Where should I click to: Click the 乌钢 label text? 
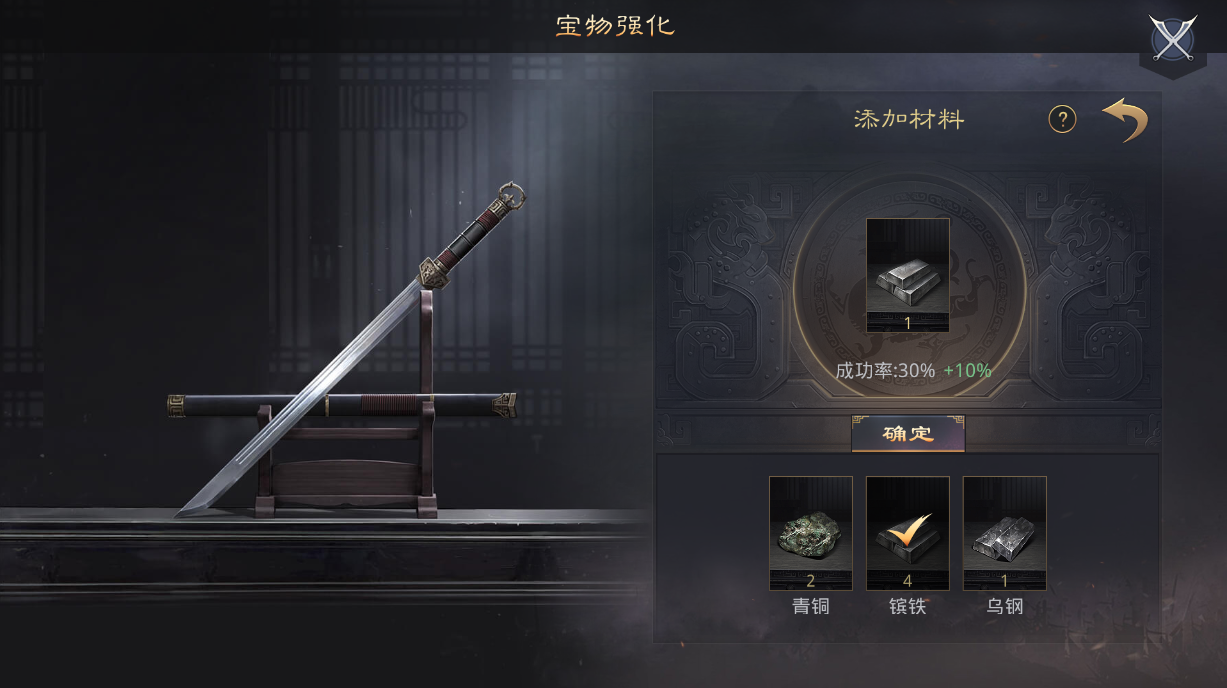[1005, 606]
